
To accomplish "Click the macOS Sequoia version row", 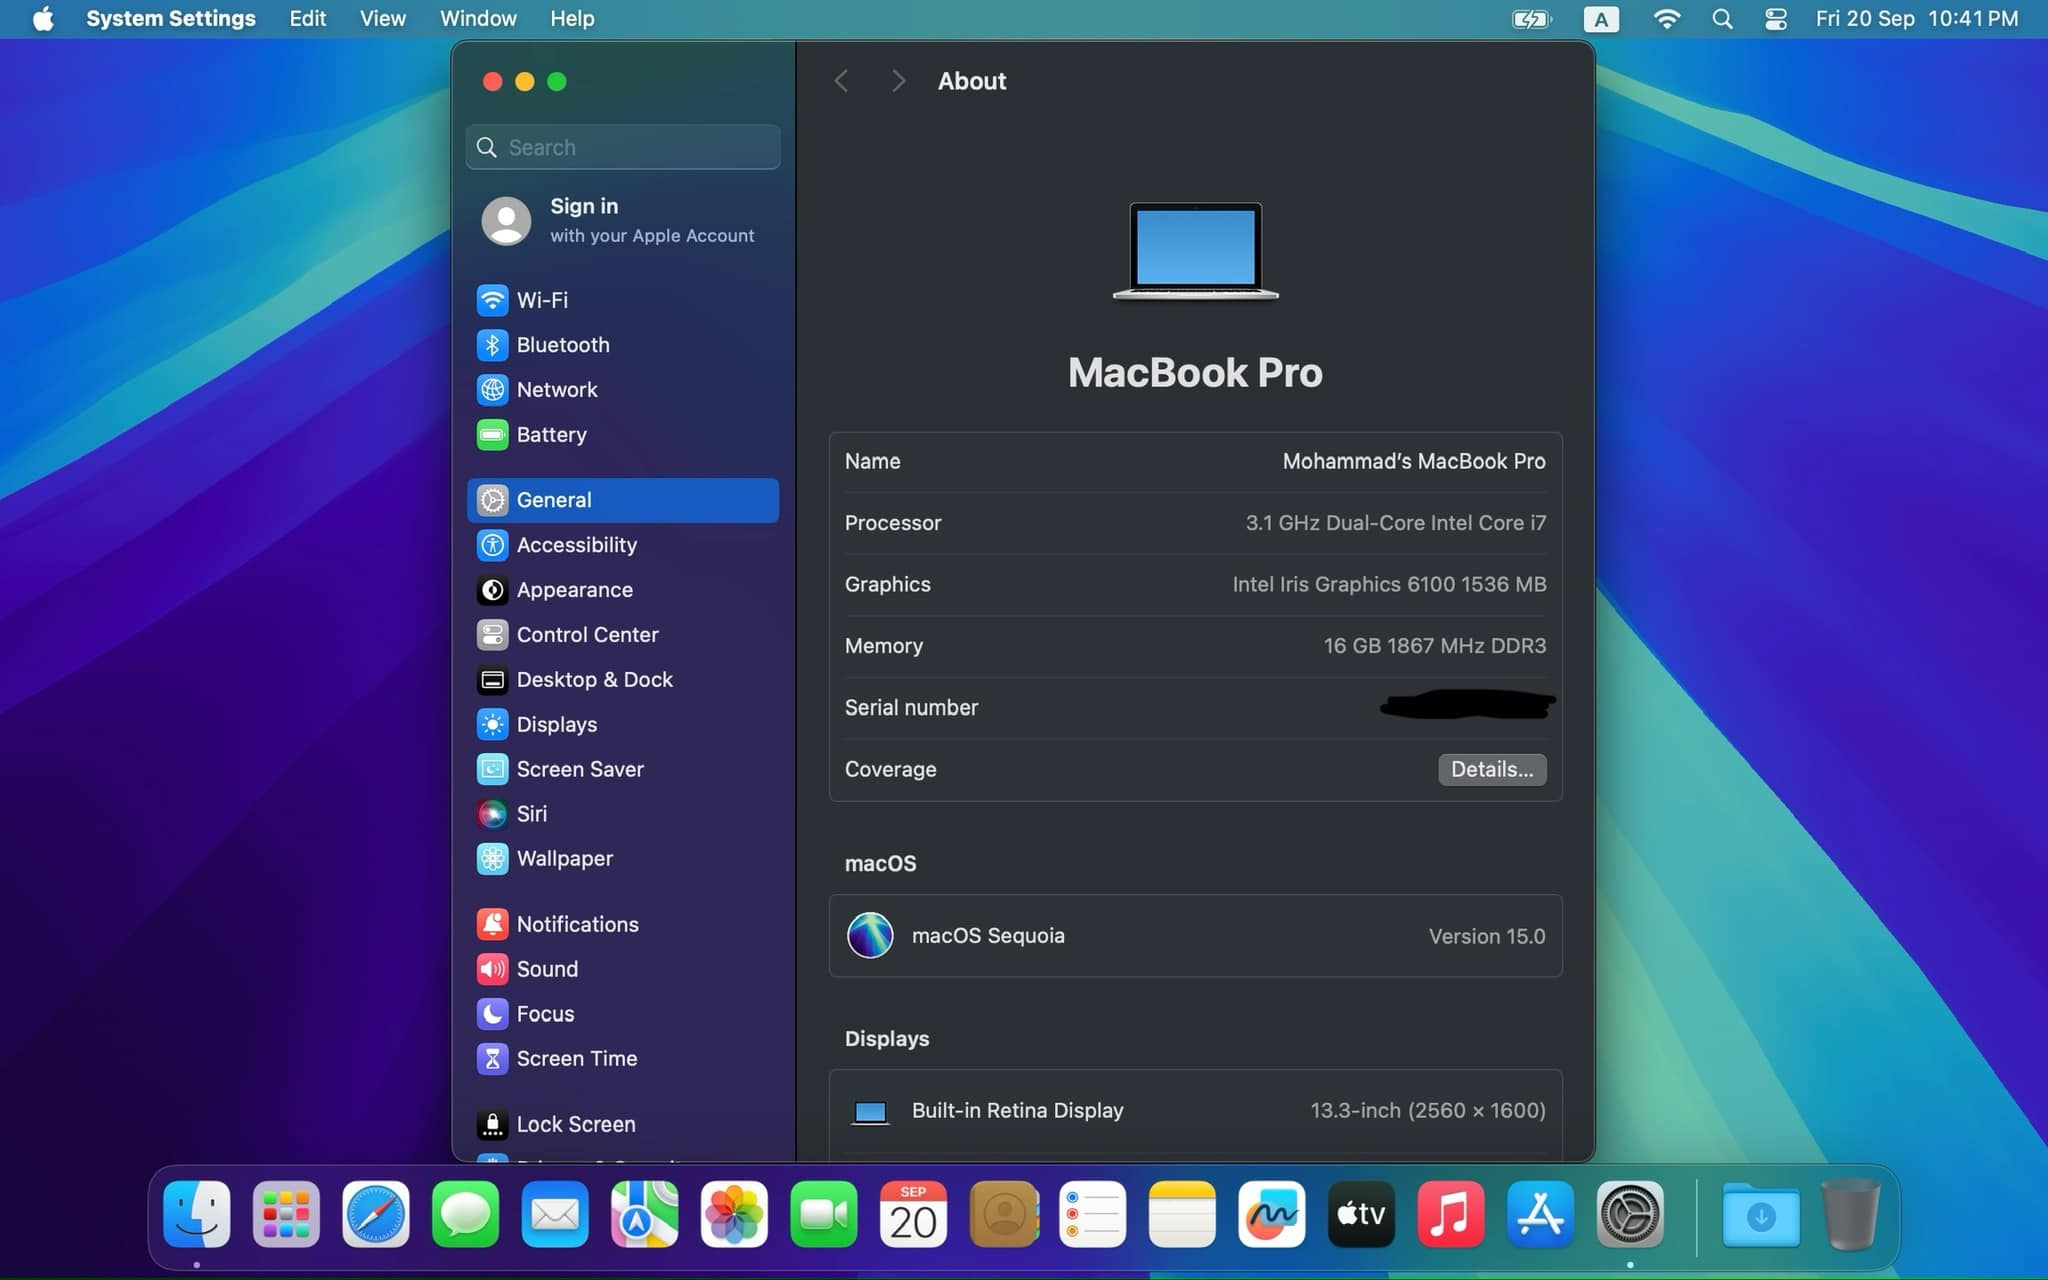I will click(x=1195, y=936).
